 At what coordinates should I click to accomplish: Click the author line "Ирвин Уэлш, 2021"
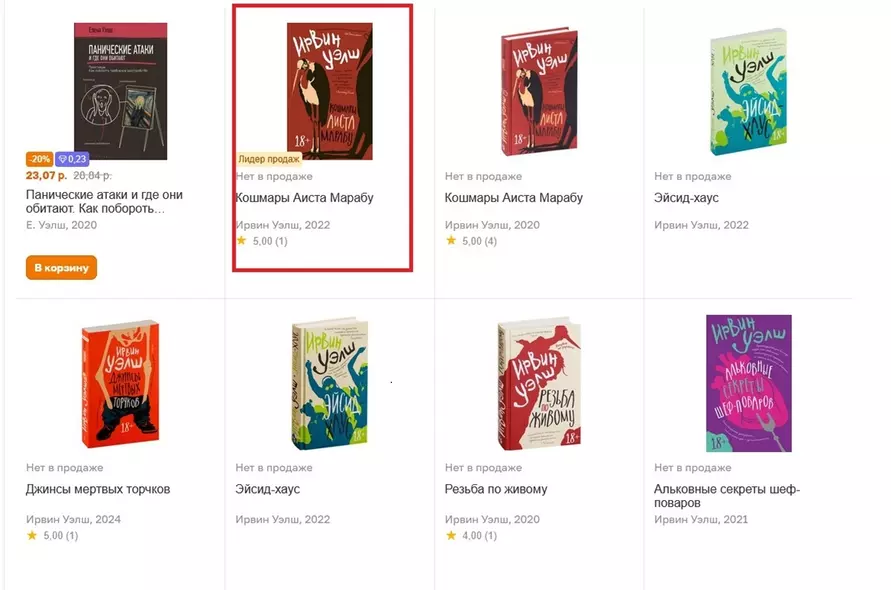coord(701,519)
